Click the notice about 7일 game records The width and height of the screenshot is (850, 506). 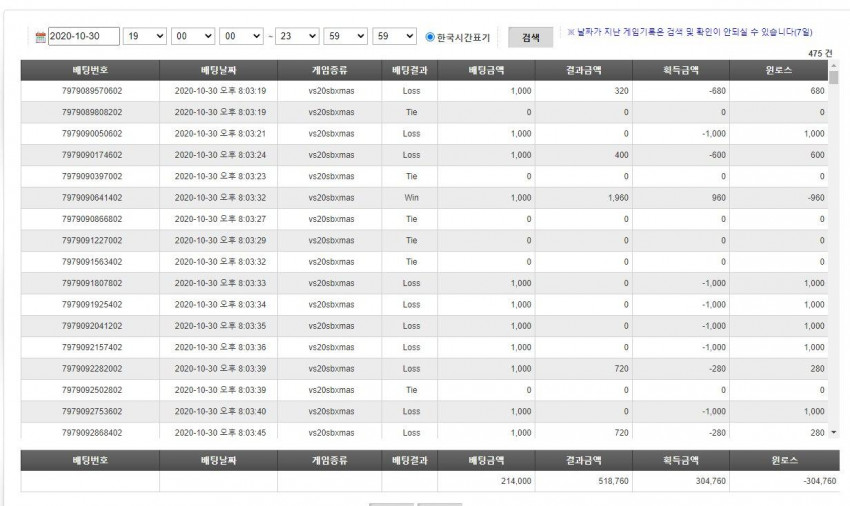pos(690,32)
